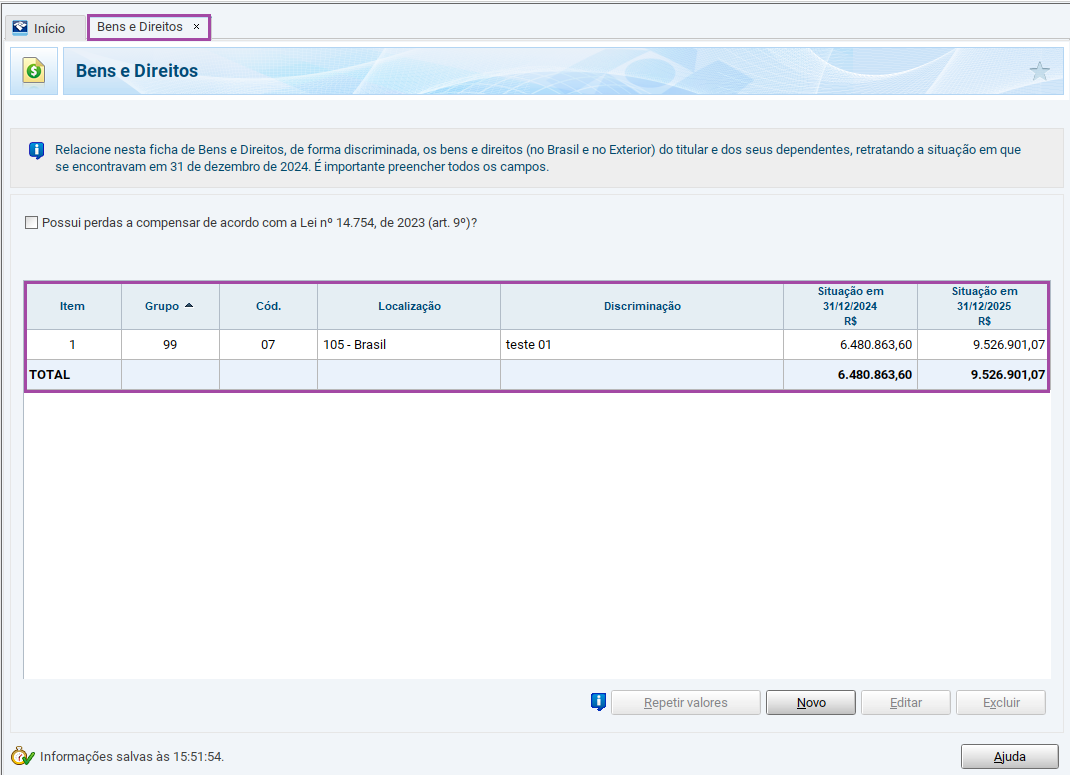Viewport: 1070px width, 775px height.
Task: Click code value 07 in row 1
Action: click(x=268, y=345)
